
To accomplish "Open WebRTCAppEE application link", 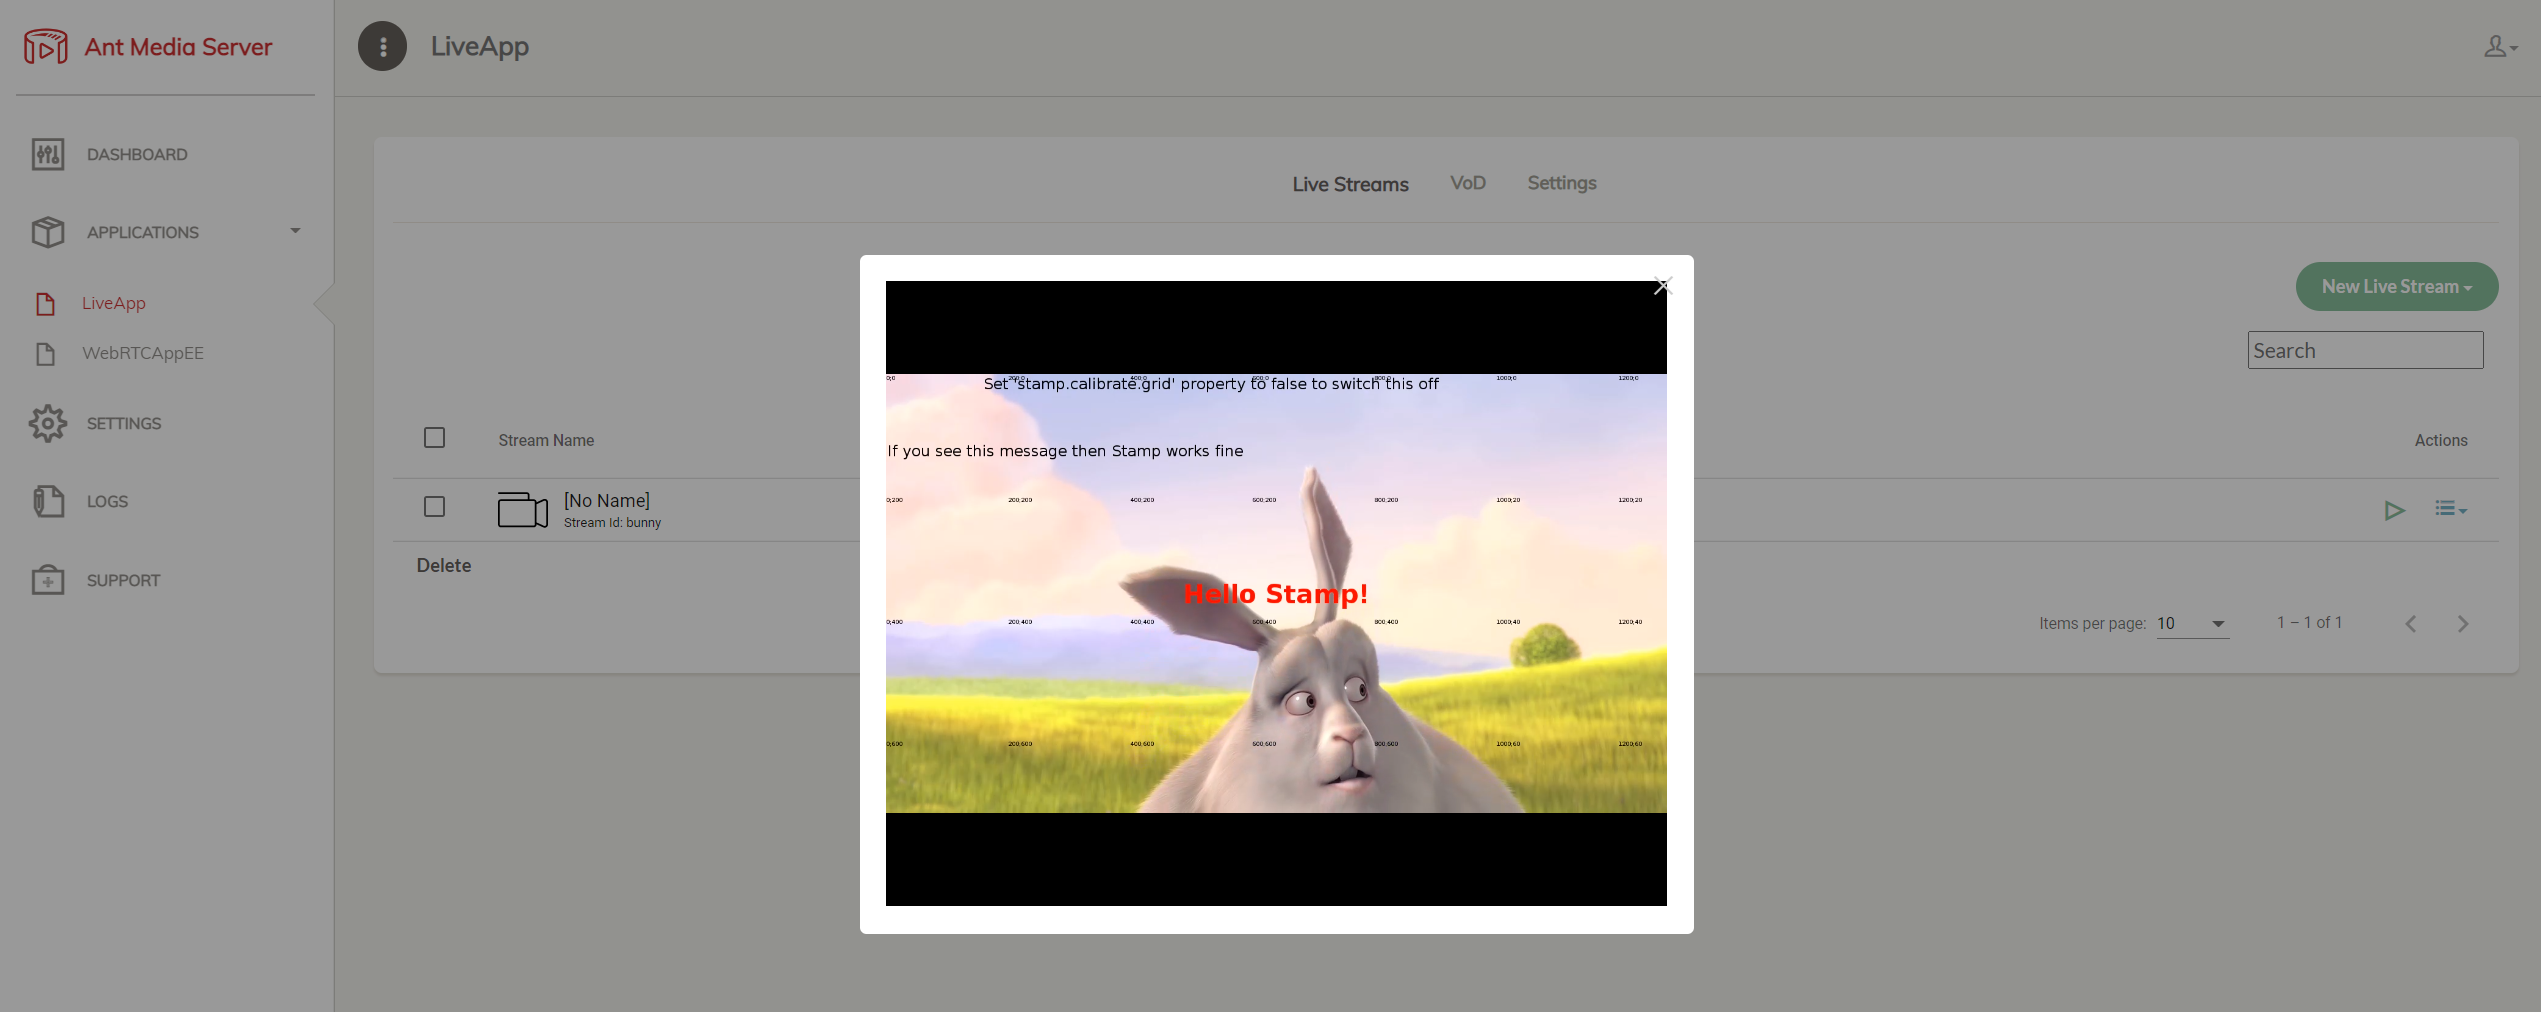I will (x=142, y=353).
